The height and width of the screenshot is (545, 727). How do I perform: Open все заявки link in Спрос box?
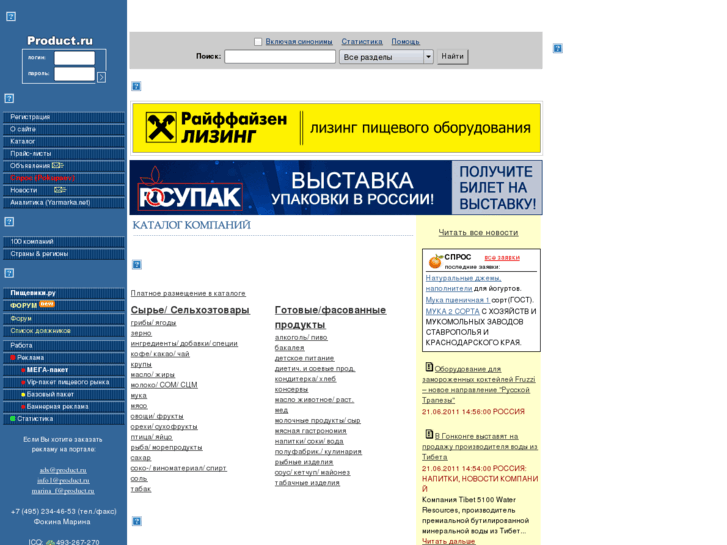[502, 257]
